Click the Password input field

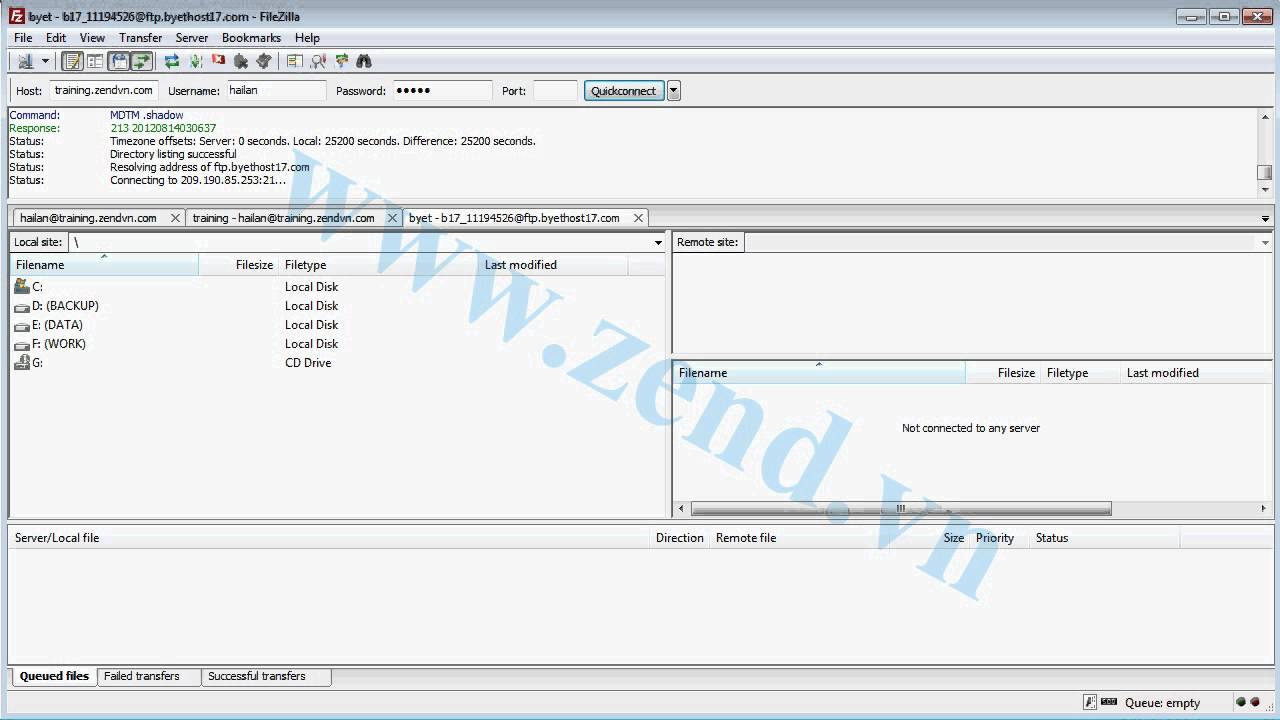(x=442, y=90)
